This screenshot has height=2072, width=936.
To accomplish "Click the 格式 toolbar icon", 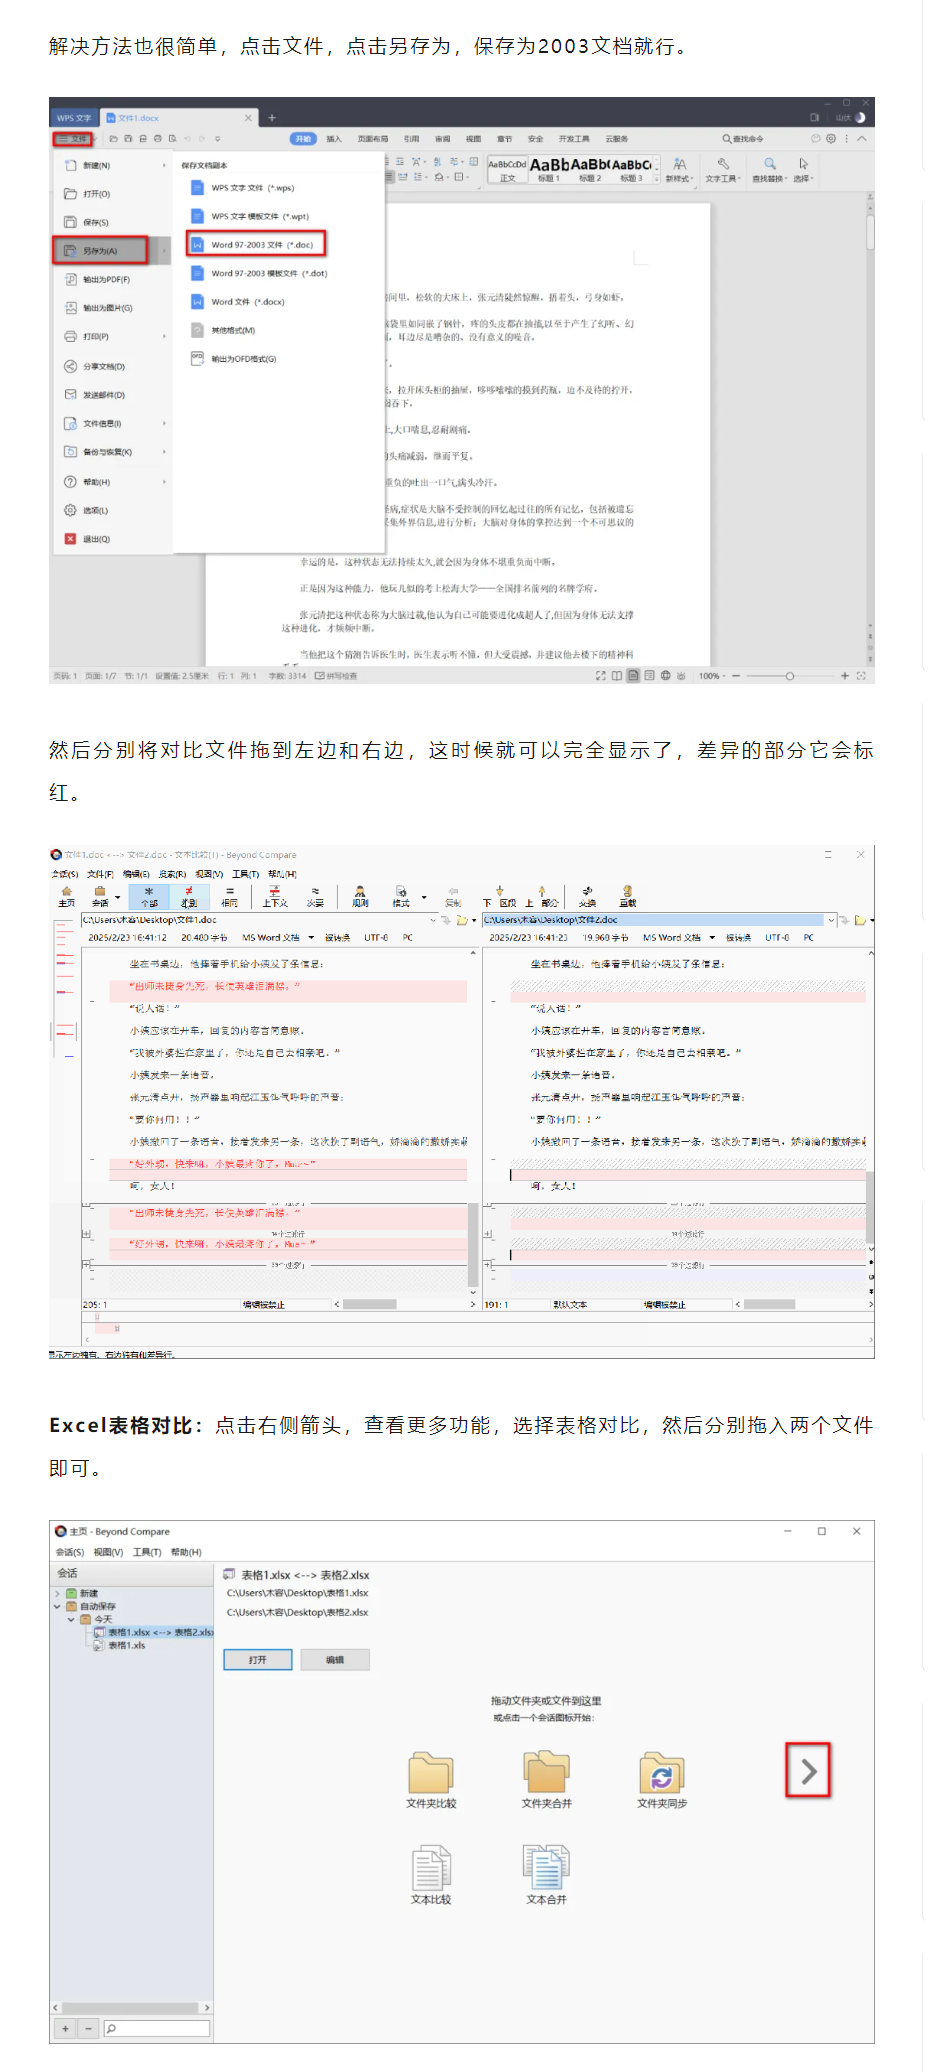I will pyautogui.click(x=401, y=895).
